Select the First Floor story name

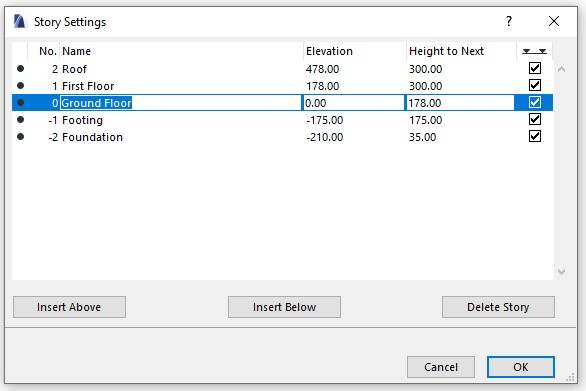pyautogui.click(x=88, y=86)
